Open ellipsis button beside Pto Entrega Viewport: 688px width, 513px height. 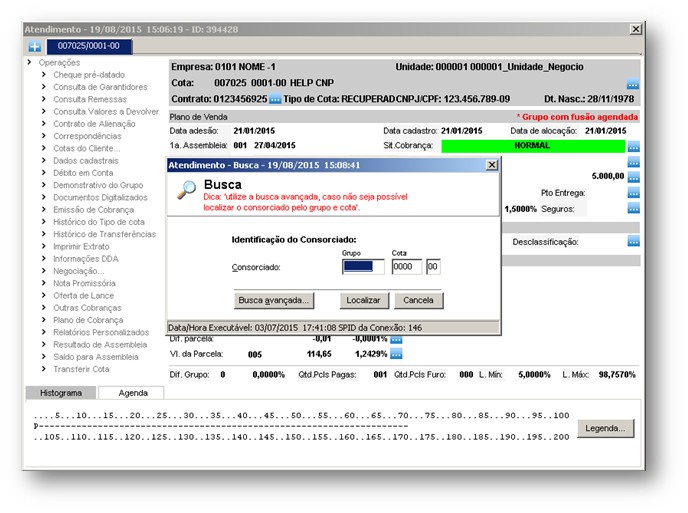point(634,193)
